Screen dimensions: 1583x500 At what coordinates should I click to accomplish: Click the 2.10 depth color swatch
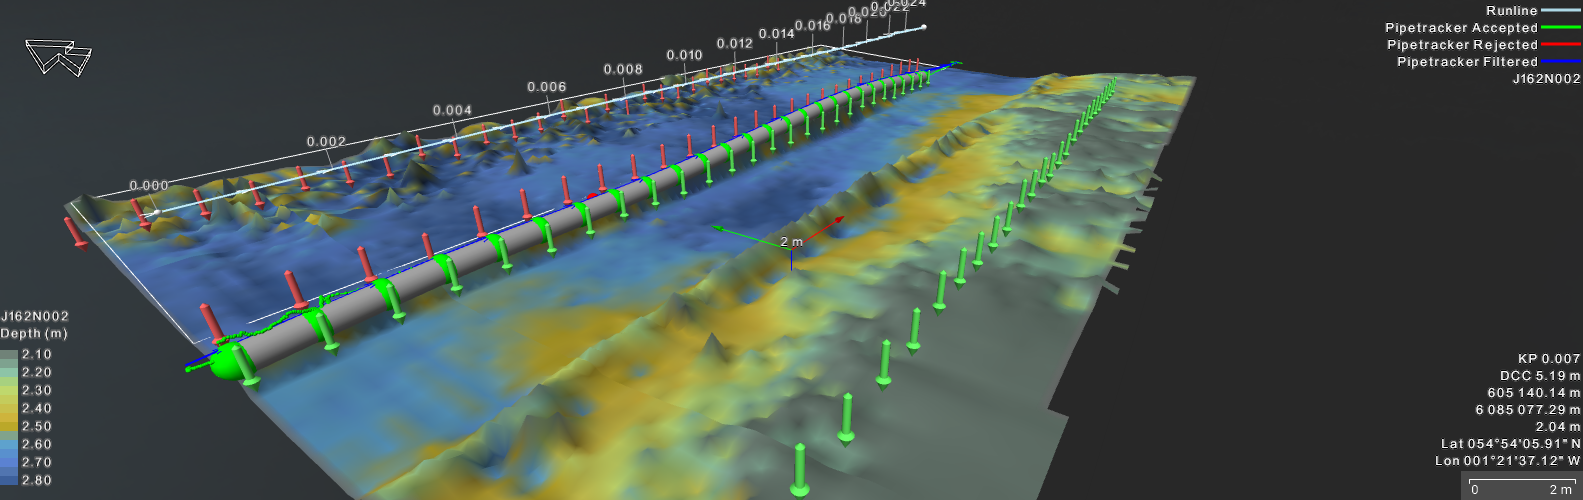tap(9, 355)
